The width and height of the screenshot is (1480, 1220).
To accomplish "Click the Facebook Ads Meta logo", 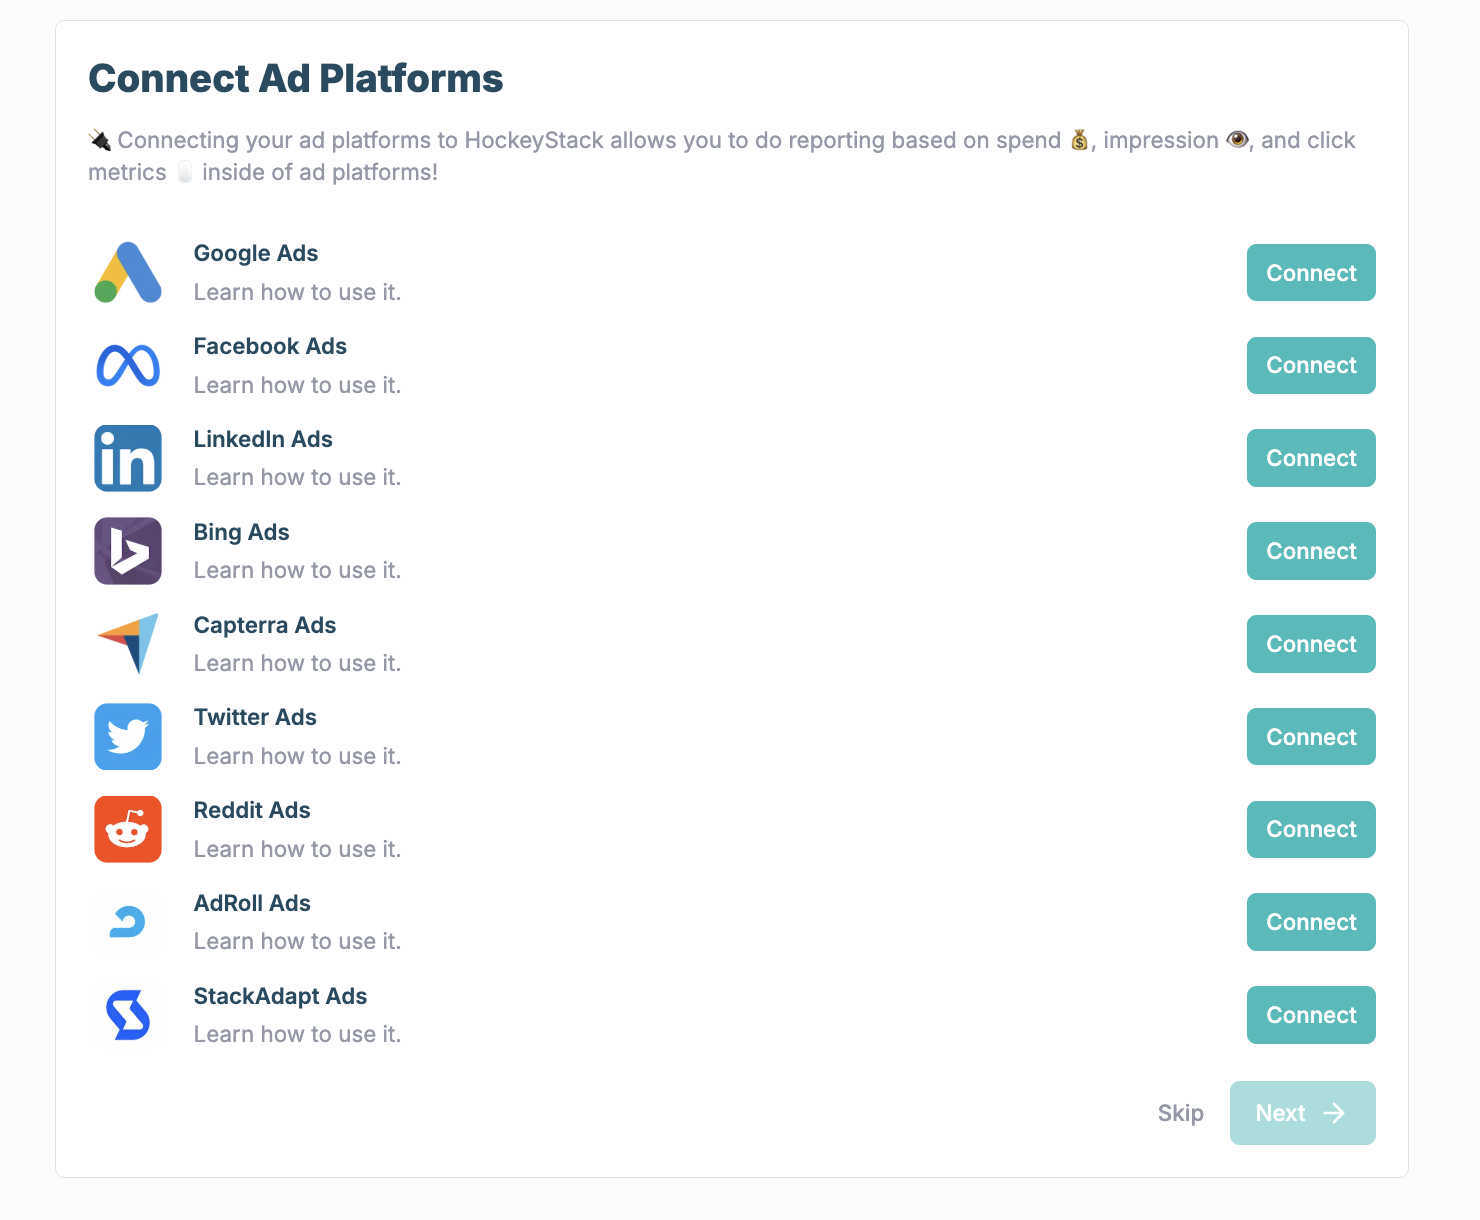I will [128, 366].
